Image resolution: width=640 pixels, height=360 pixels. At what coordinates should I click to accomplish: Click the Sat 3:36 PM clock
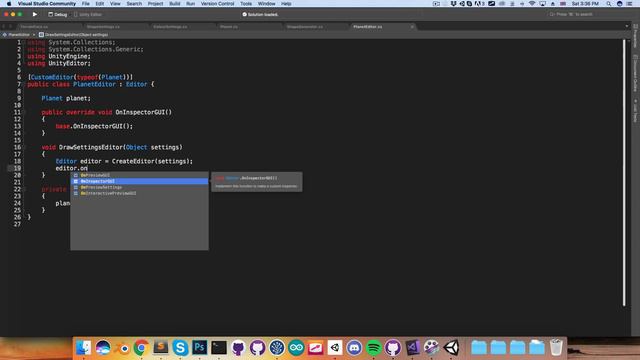click(x=585, y=4)
